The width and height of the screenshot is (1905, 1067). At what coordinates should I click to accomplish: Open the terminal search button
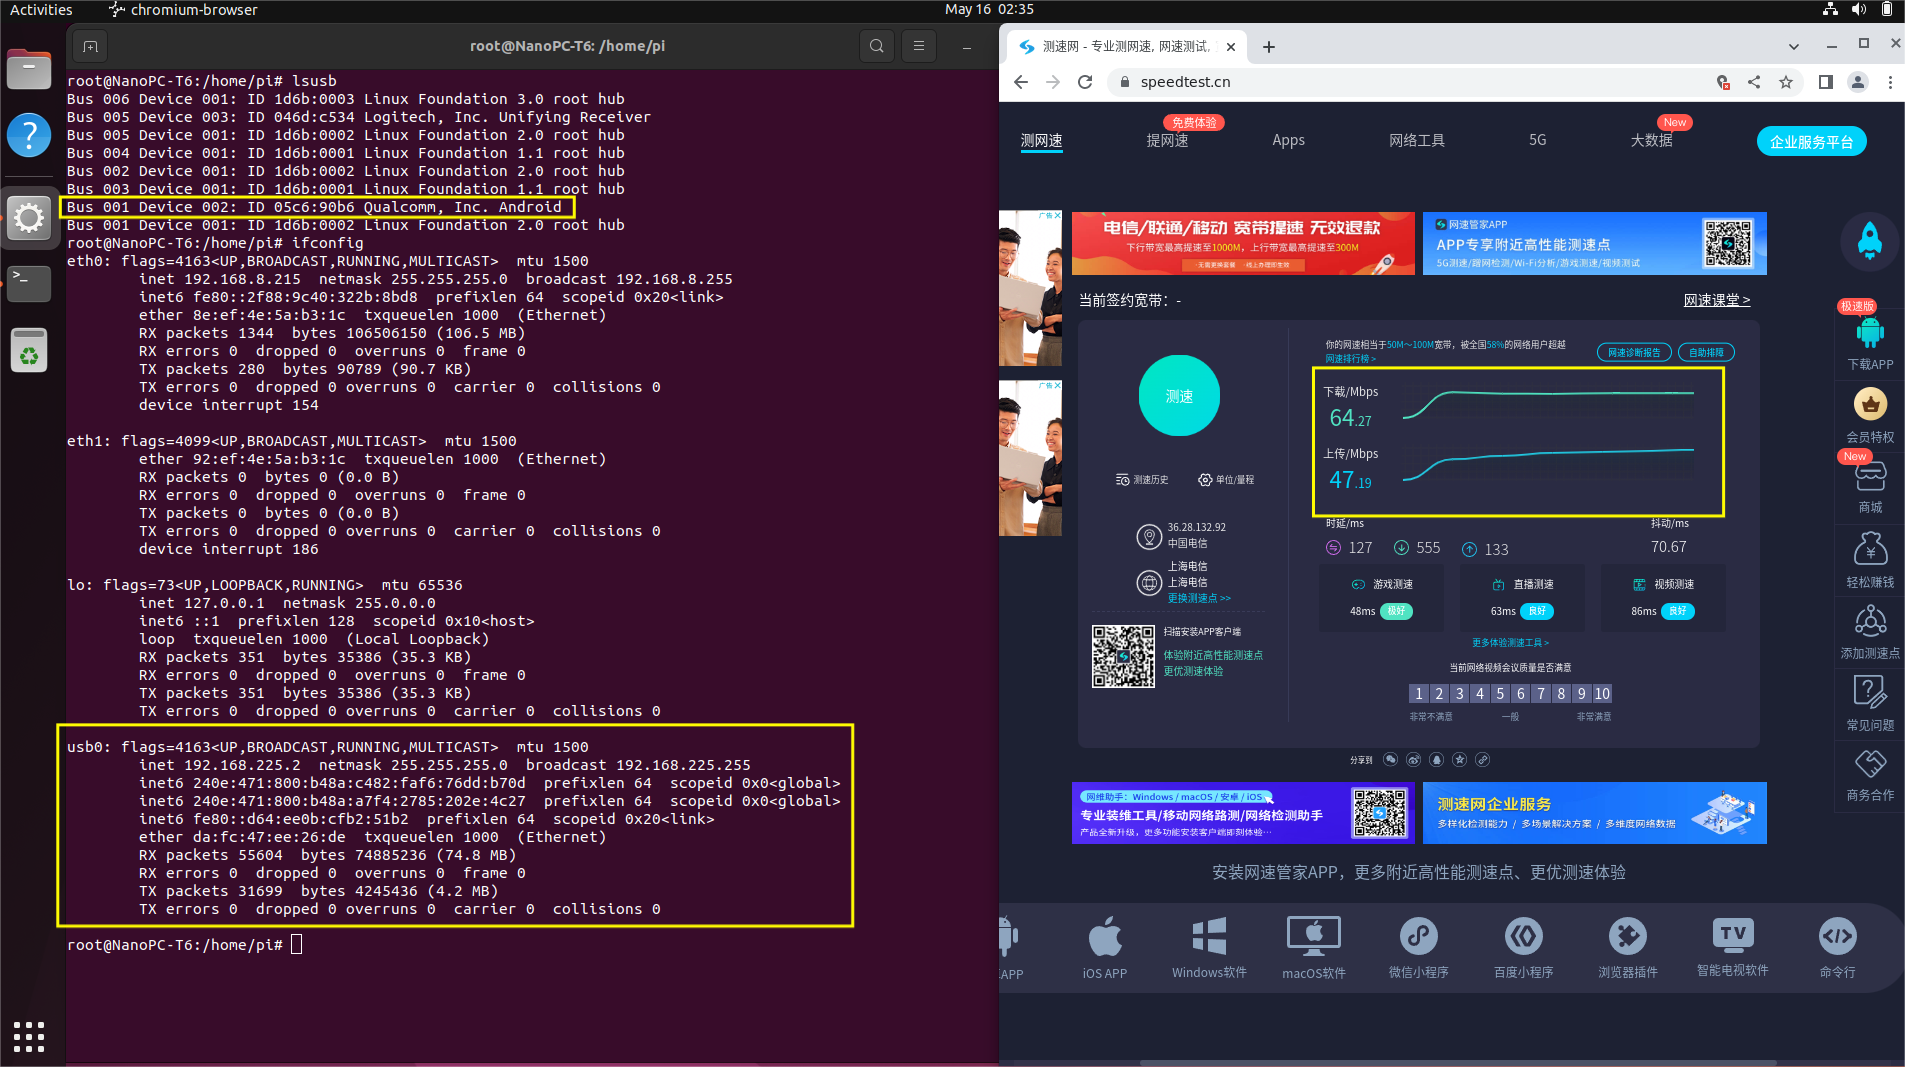(x=876, y=46)
